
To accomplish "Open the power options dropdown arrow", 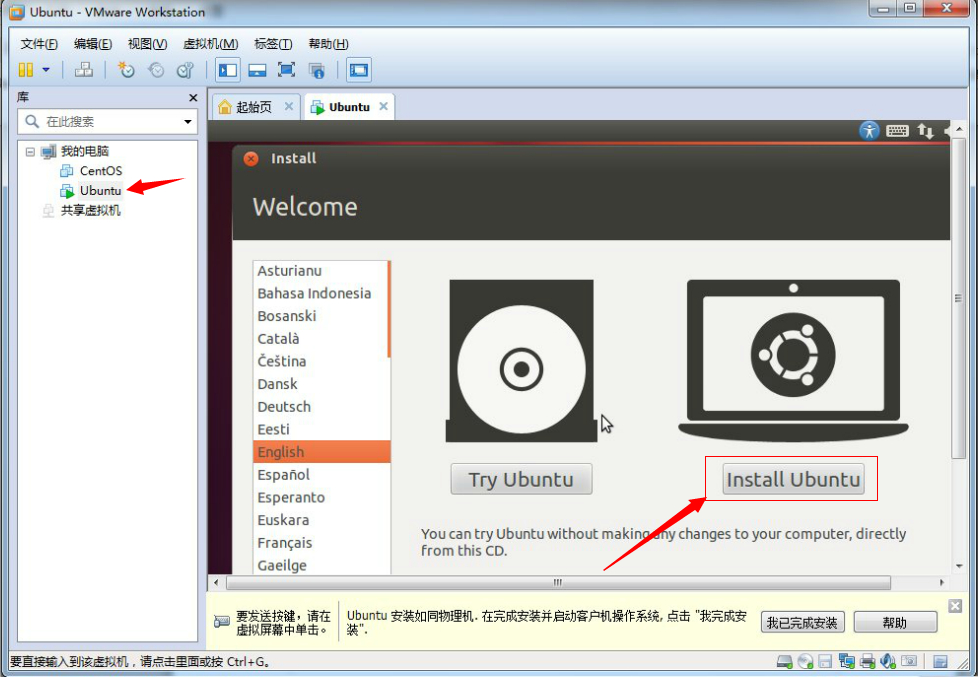I will point(46,70).
